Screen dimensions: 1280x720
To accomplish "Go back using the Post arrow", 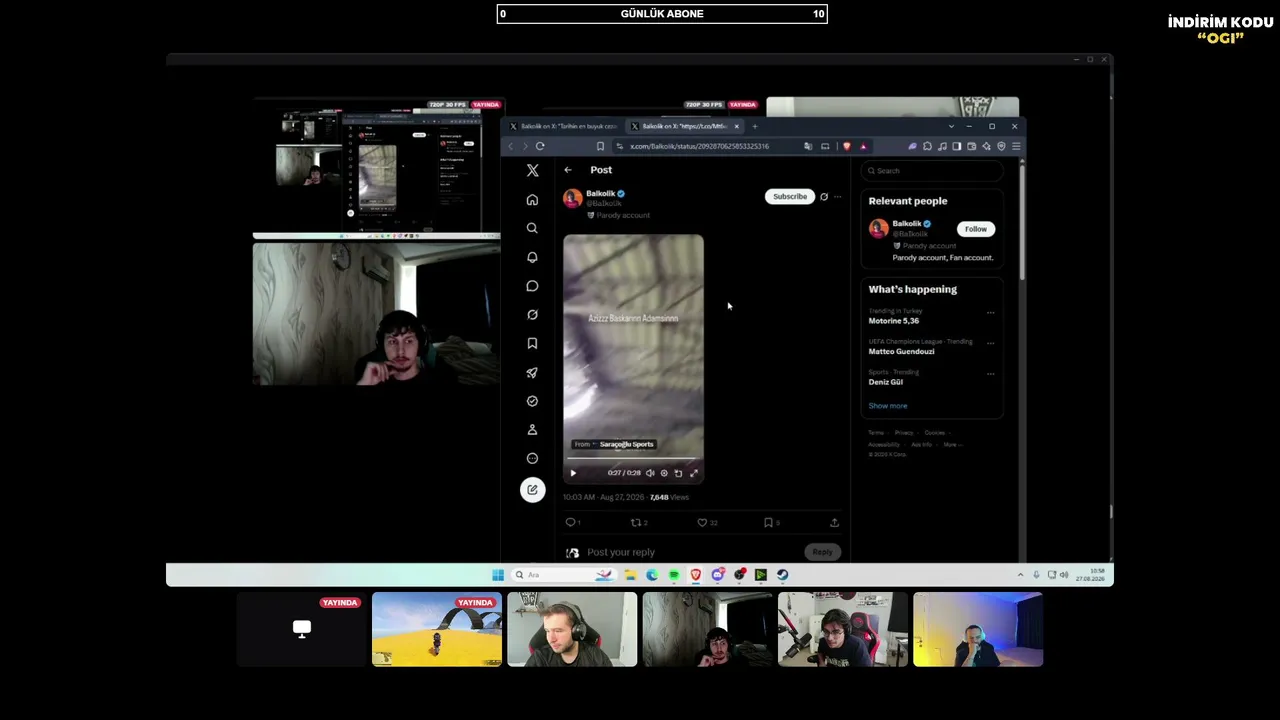I will (x=568, y=170).
